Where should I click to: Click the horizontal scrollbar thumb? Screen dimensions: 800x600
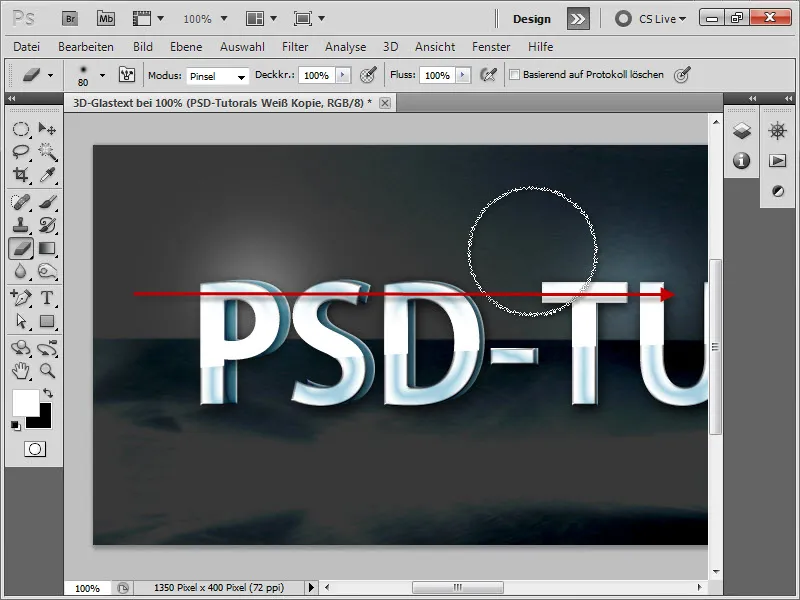(458, 587)
